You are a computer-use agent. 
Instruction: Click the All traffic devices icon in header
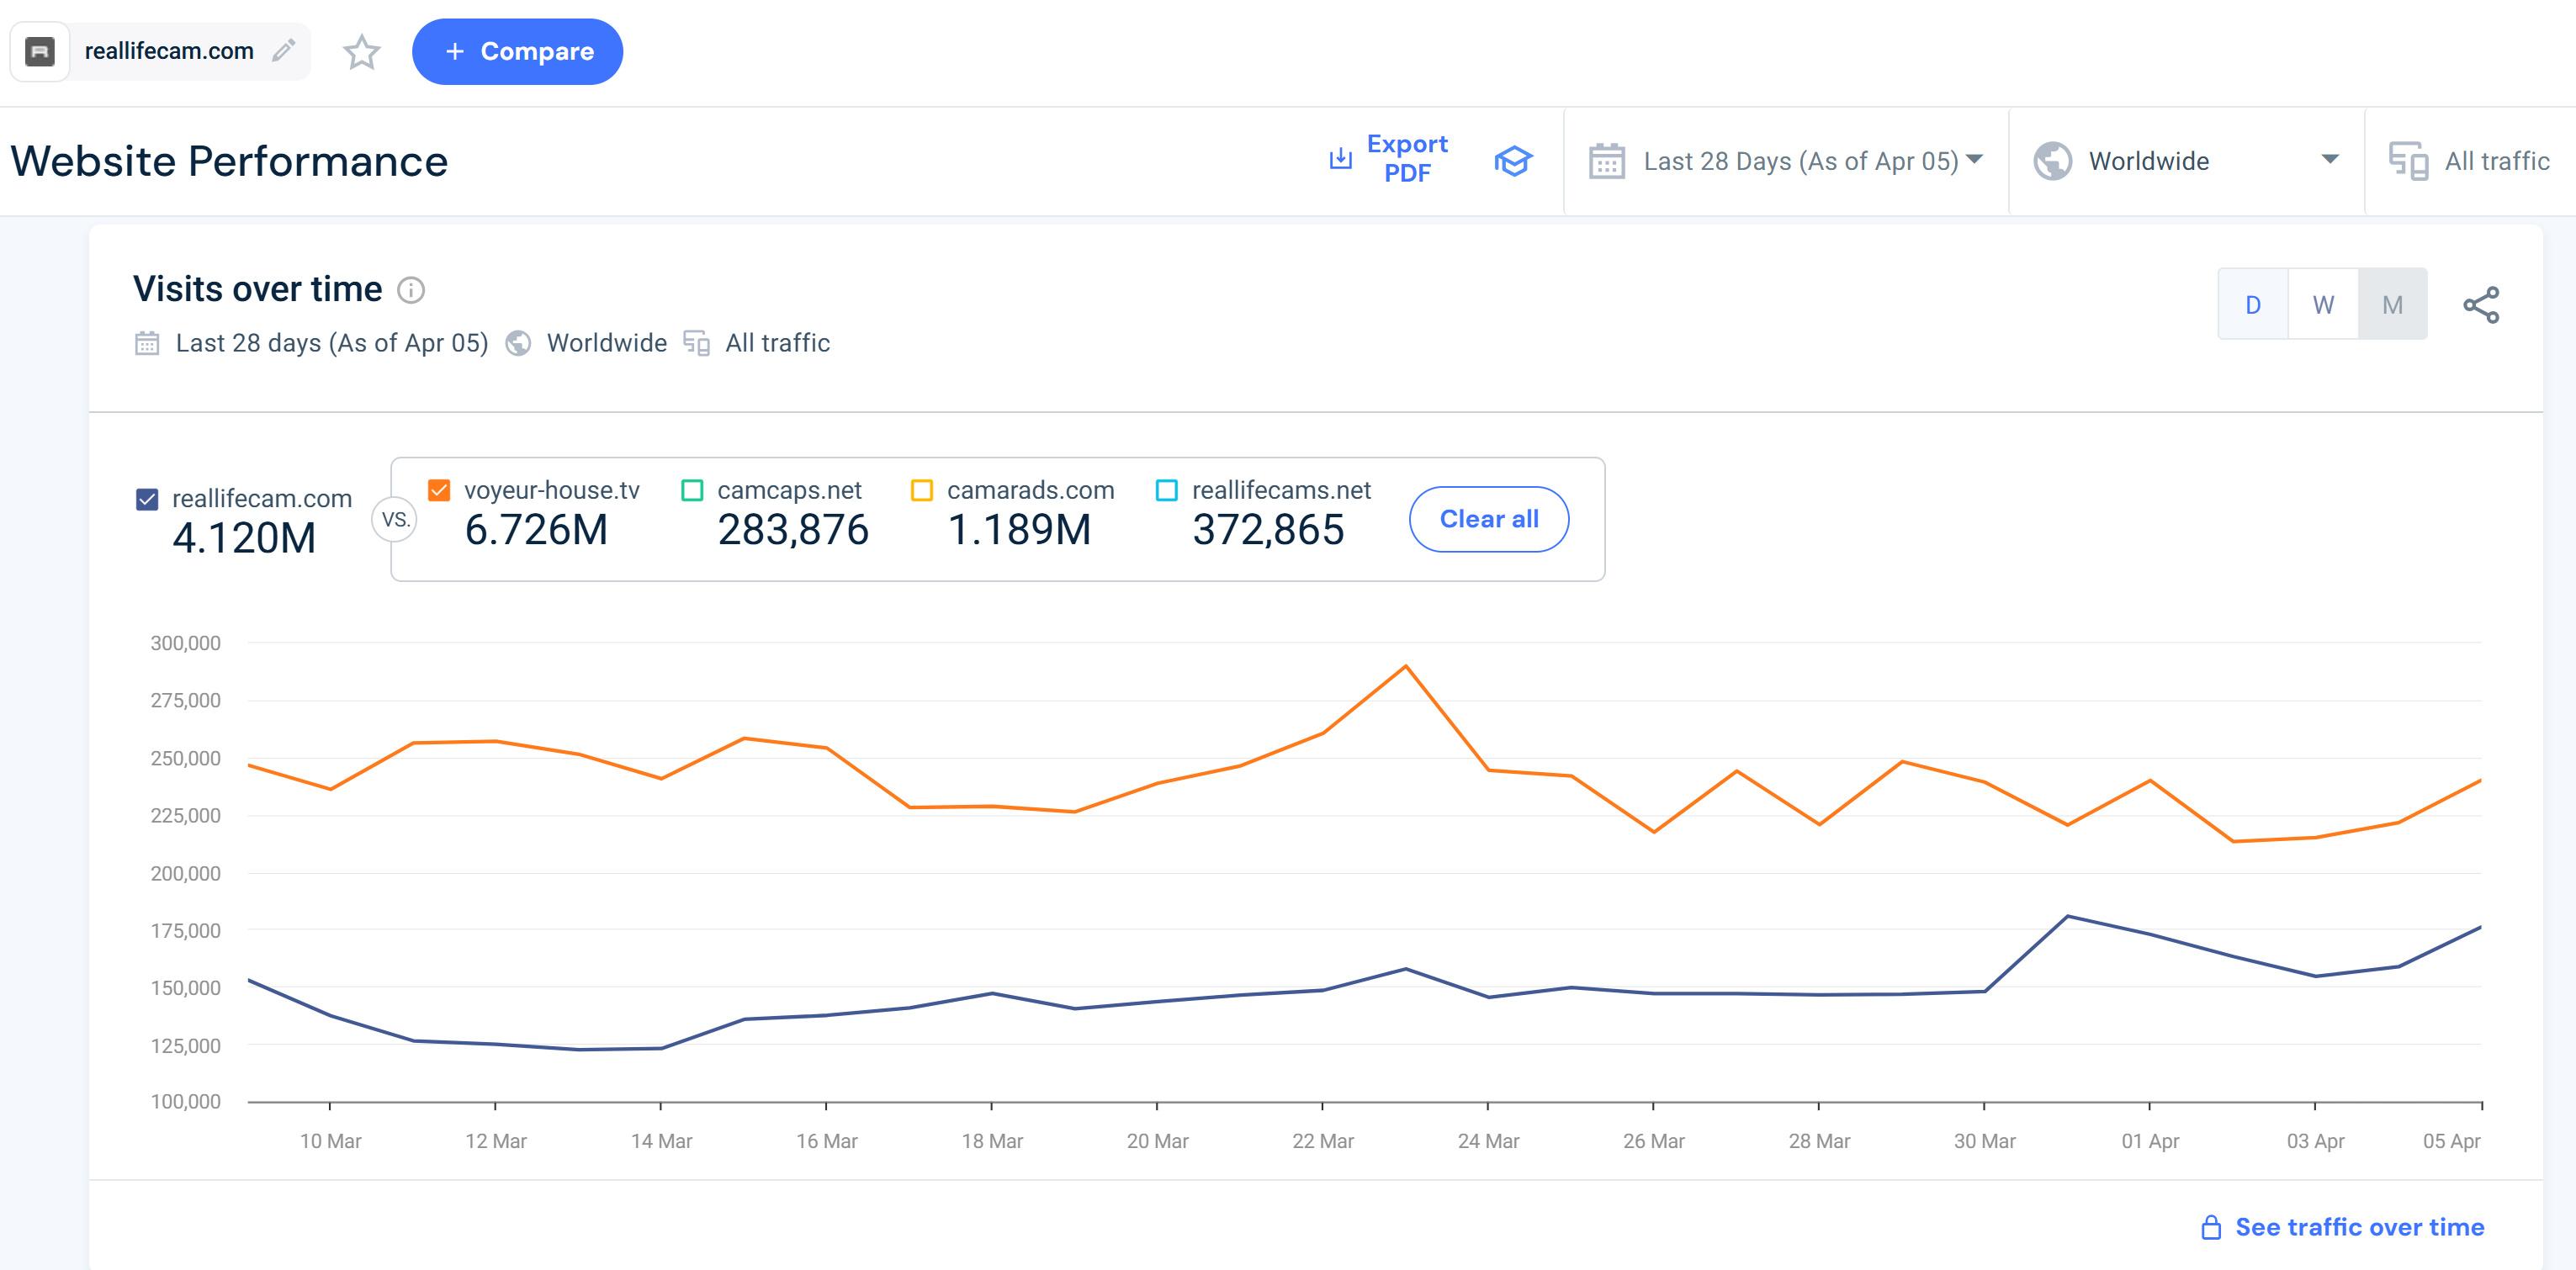(2407, 161)
